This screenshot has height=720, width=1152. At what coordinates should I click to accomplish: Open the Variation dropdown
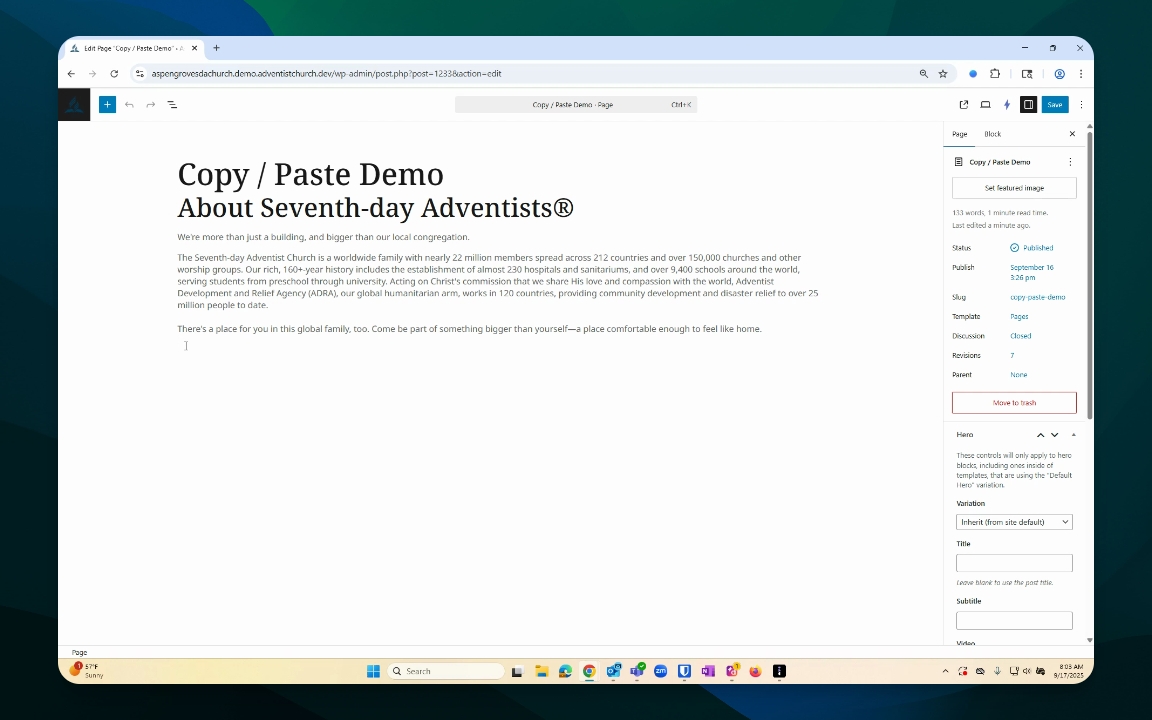coord(1014,522)
